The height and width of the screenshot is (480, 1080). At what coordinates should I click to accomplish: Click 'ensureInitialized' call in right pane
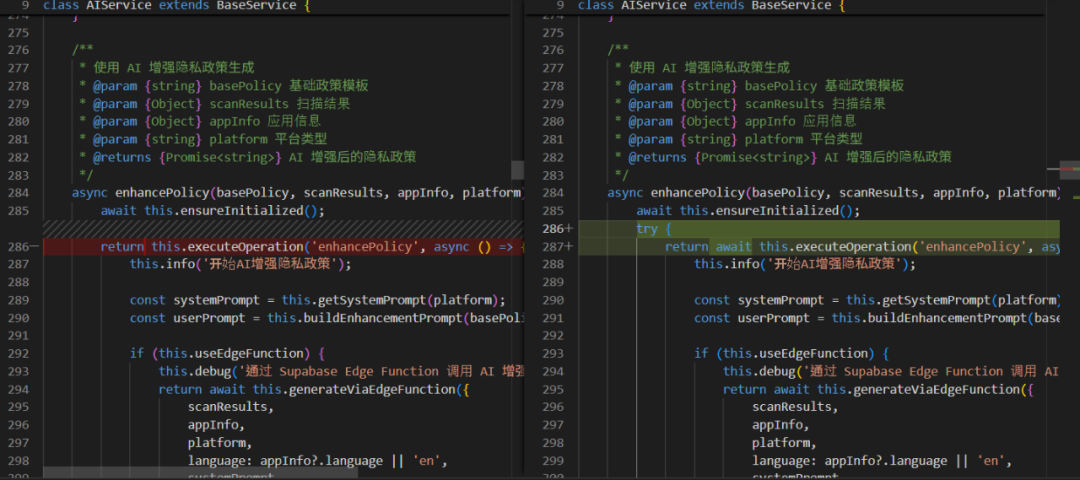tap(776, 211)
